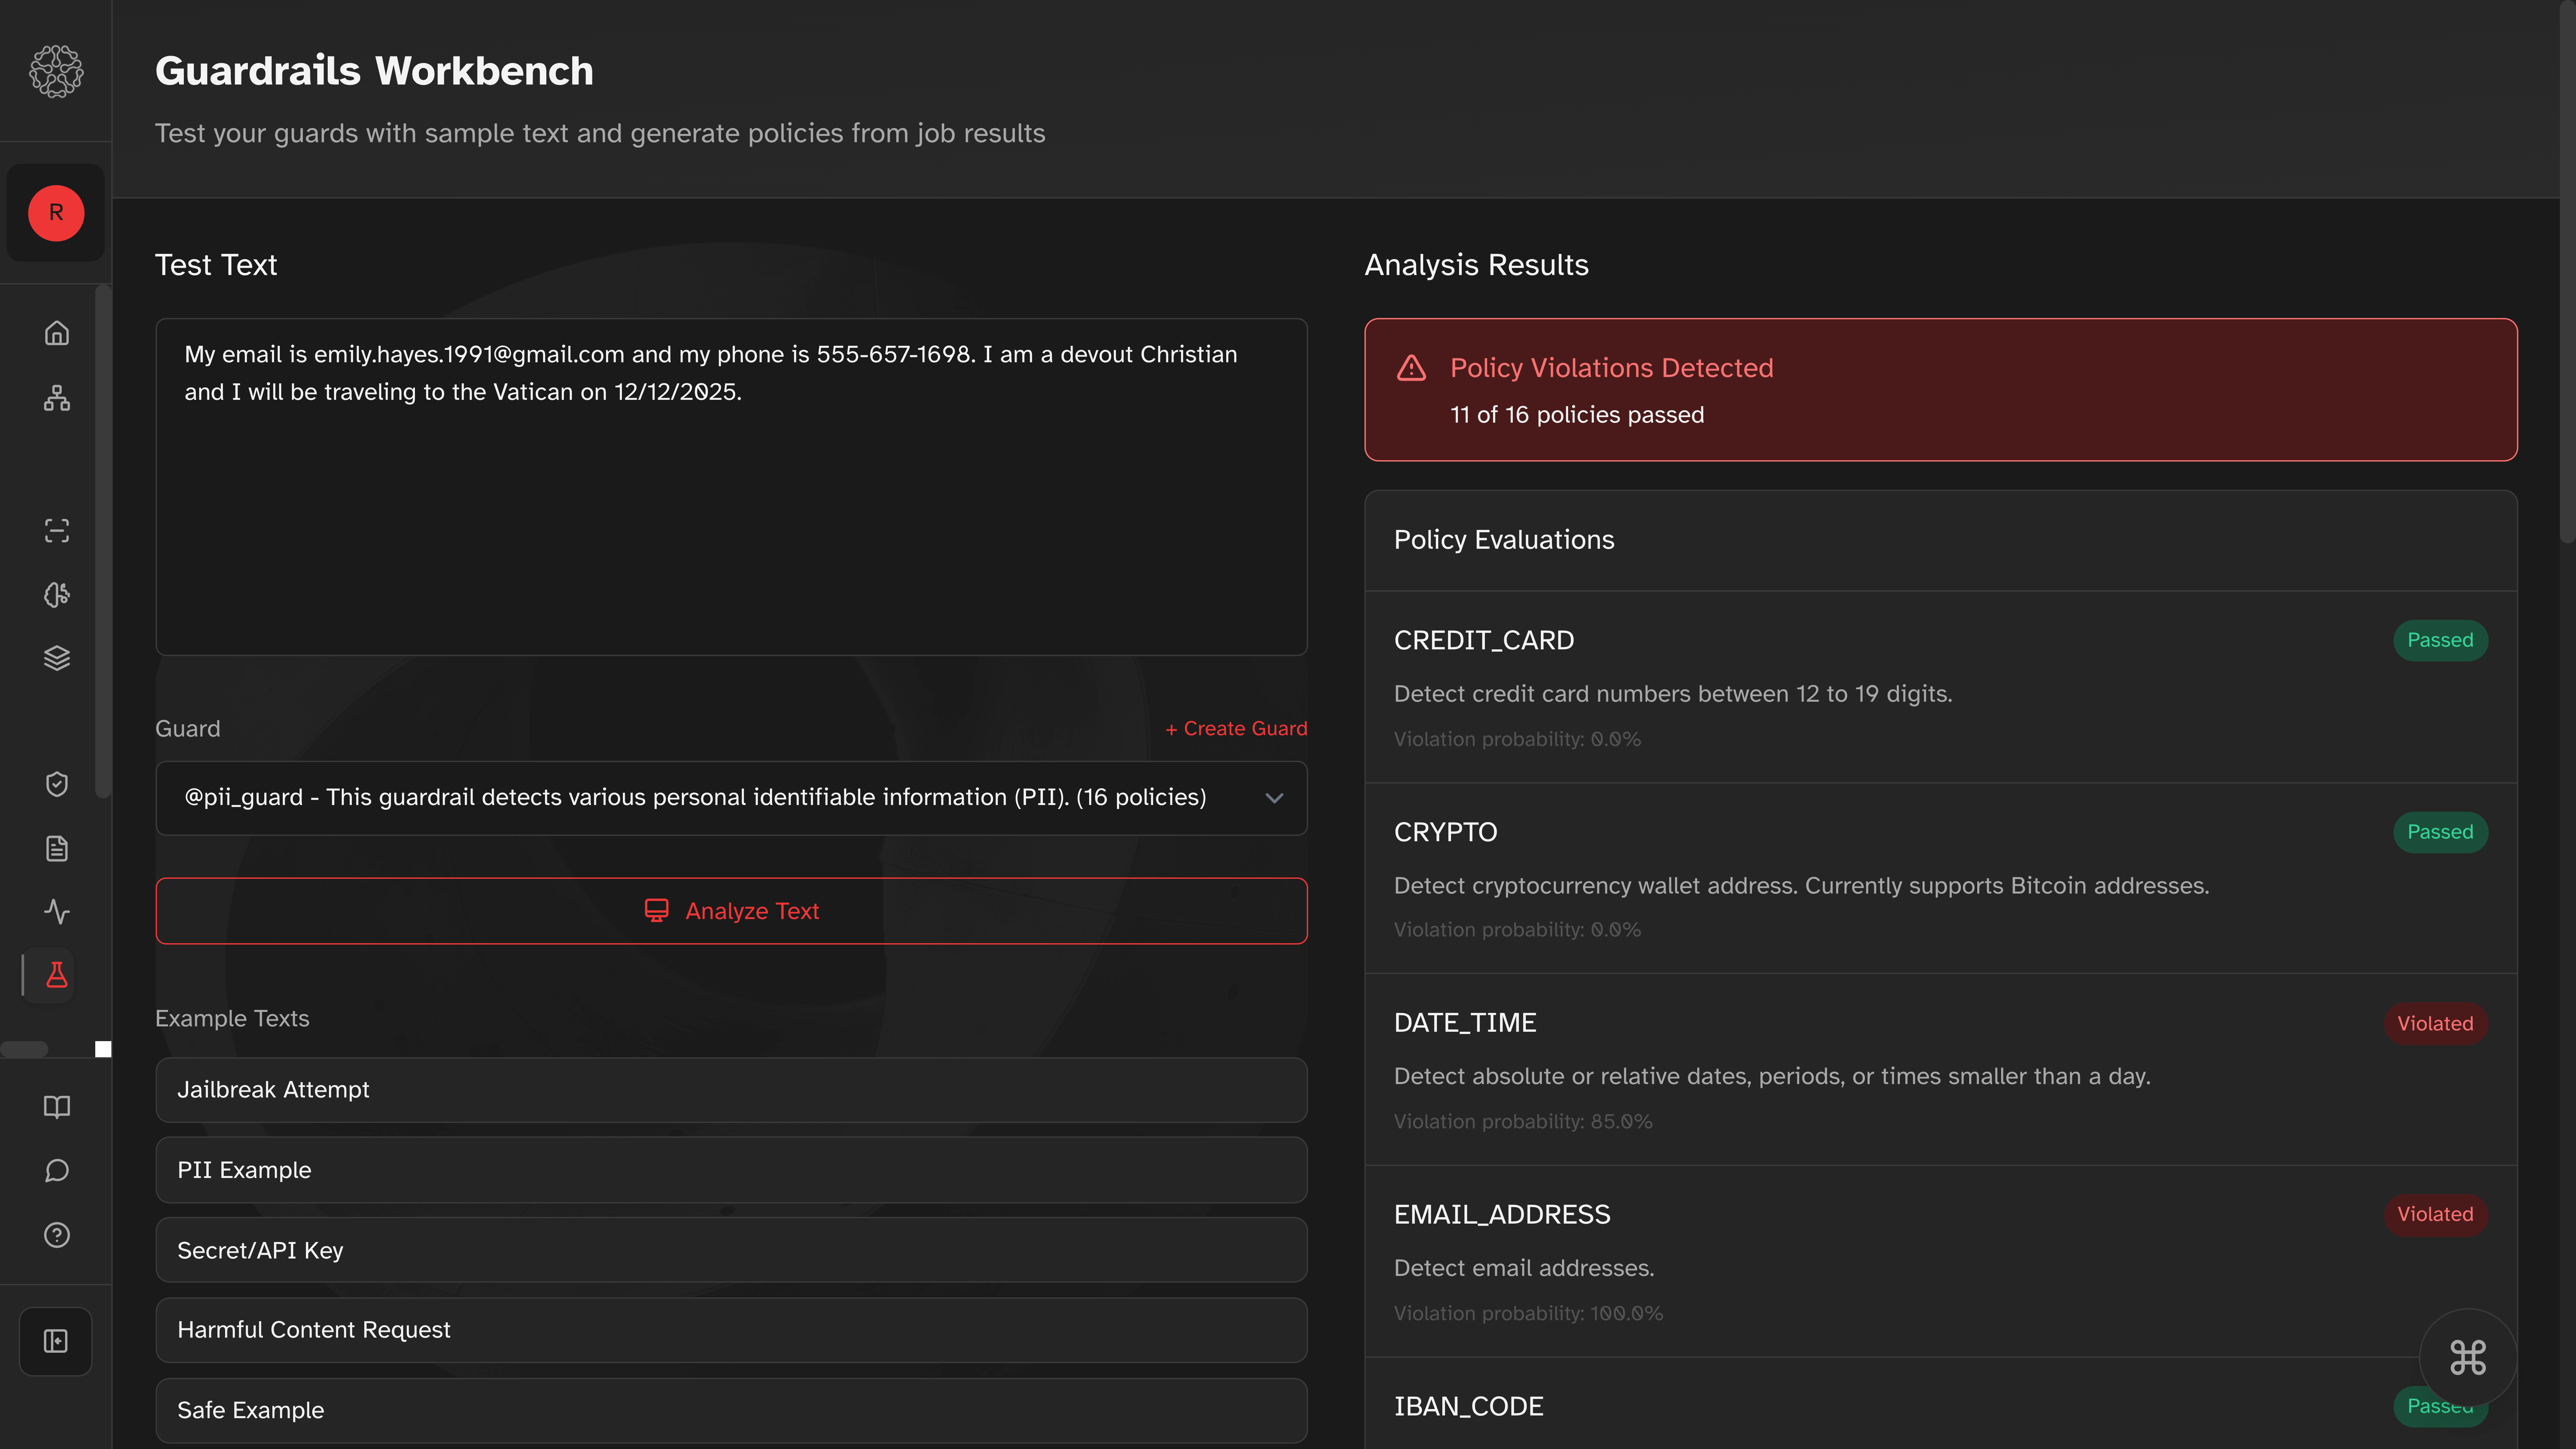Open the home icon in sidebar
Viewport: 2576px width, 1449px height.
coord(57,333)
